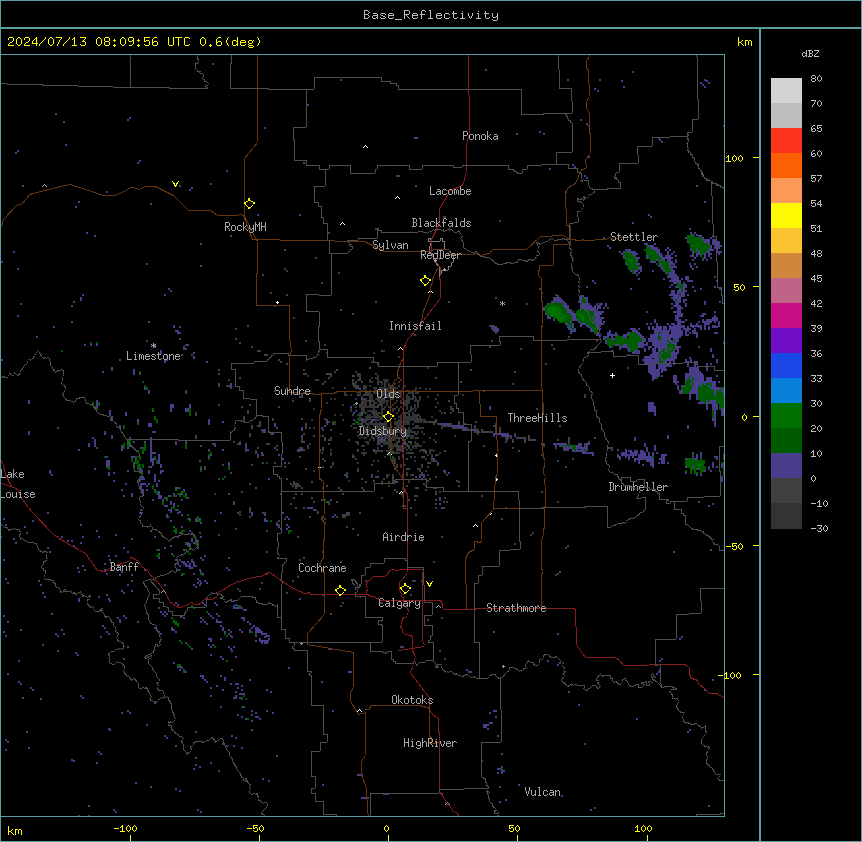862x842 pixels.
Task: Click the Strathmore label
Action: (516, 608)
